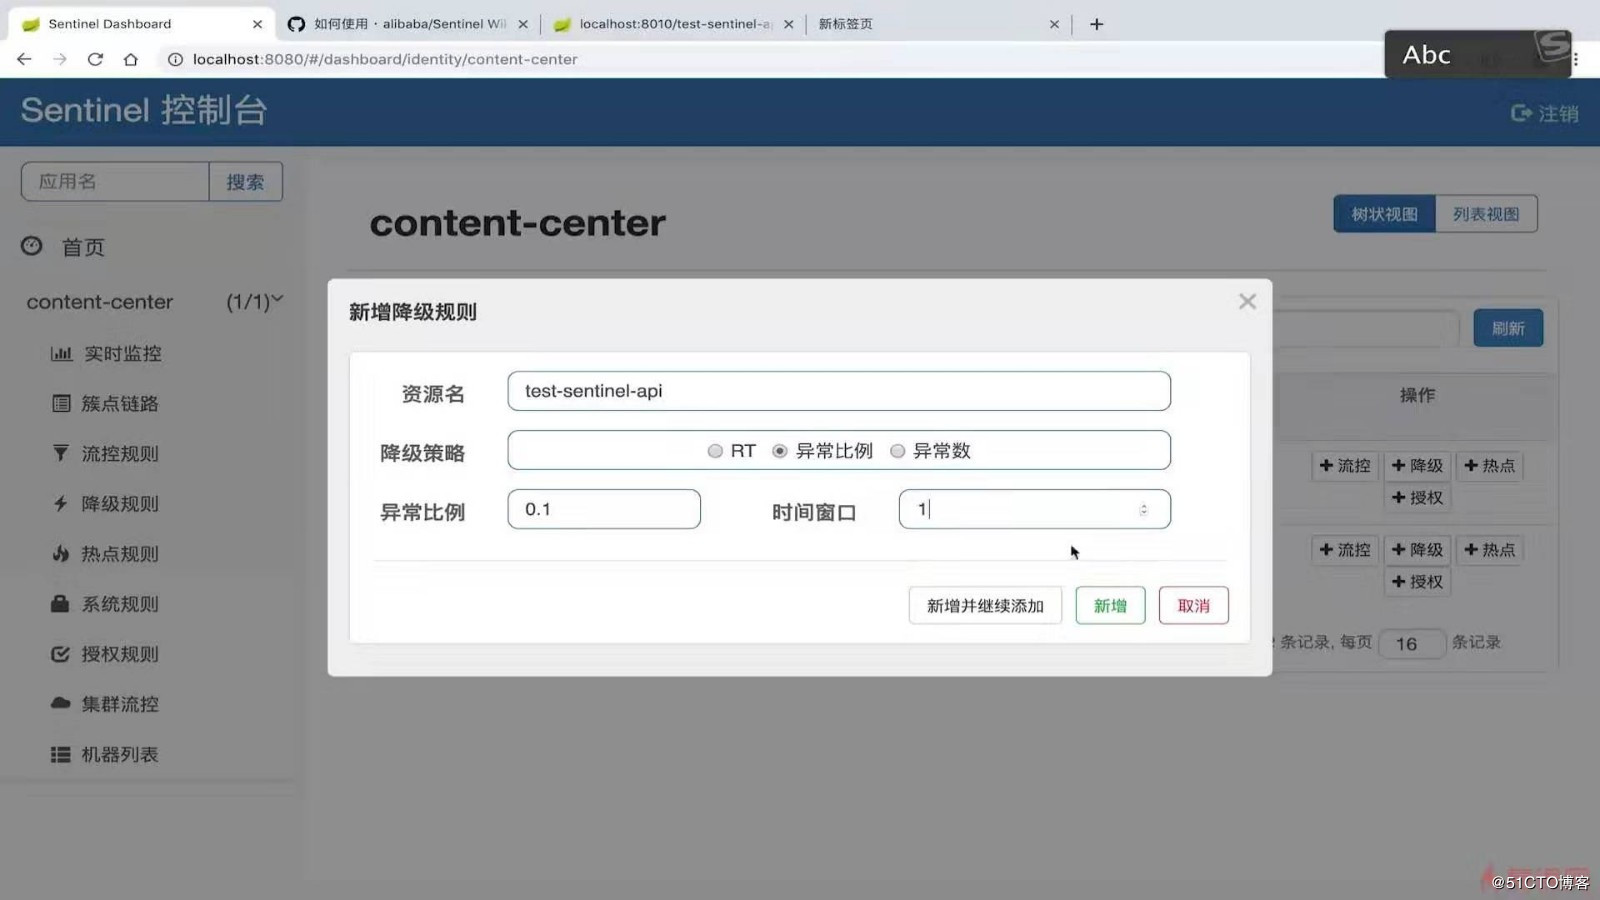Viewport: 1600px width, 900px height.
Task: Click the 集群流控 cloud icon
Action: click(x=60, y=703)
